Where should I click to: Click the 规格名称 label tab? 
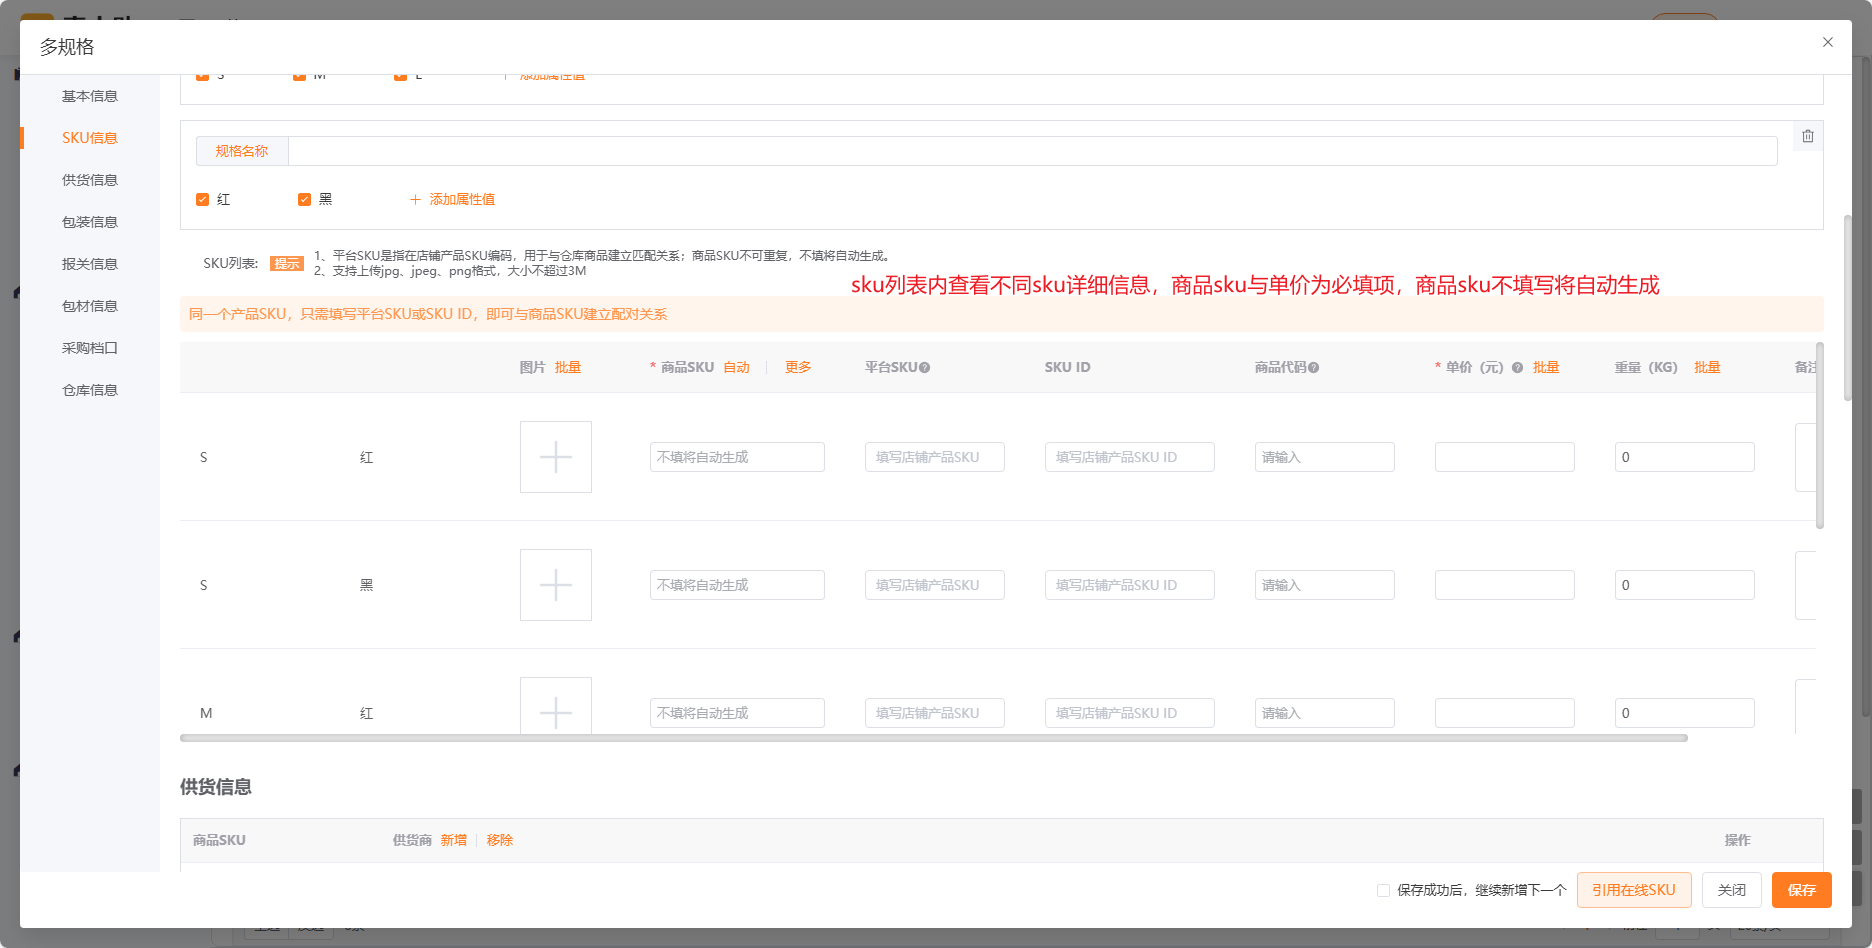pyautogui.click(x=242, y=151)
